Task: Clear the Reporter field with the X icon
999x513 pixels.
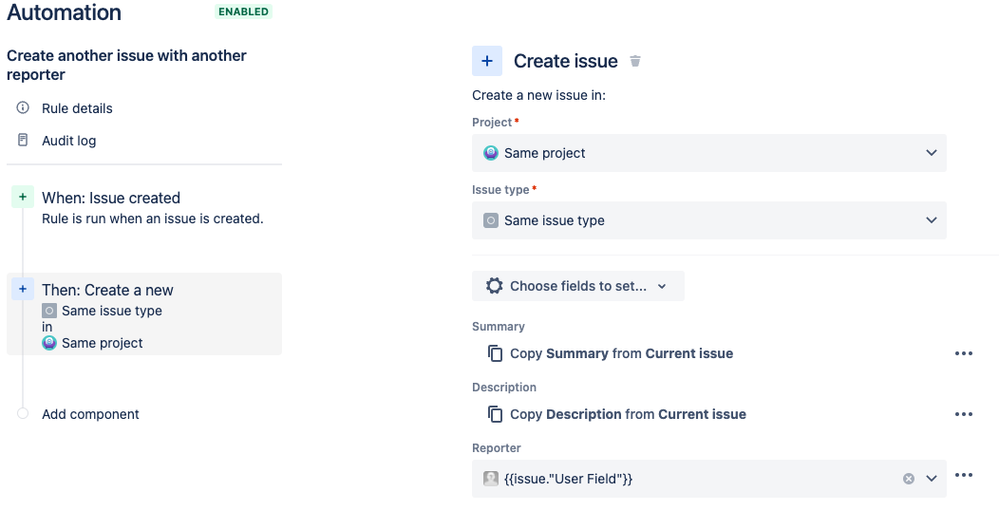Action: [909, 479]
